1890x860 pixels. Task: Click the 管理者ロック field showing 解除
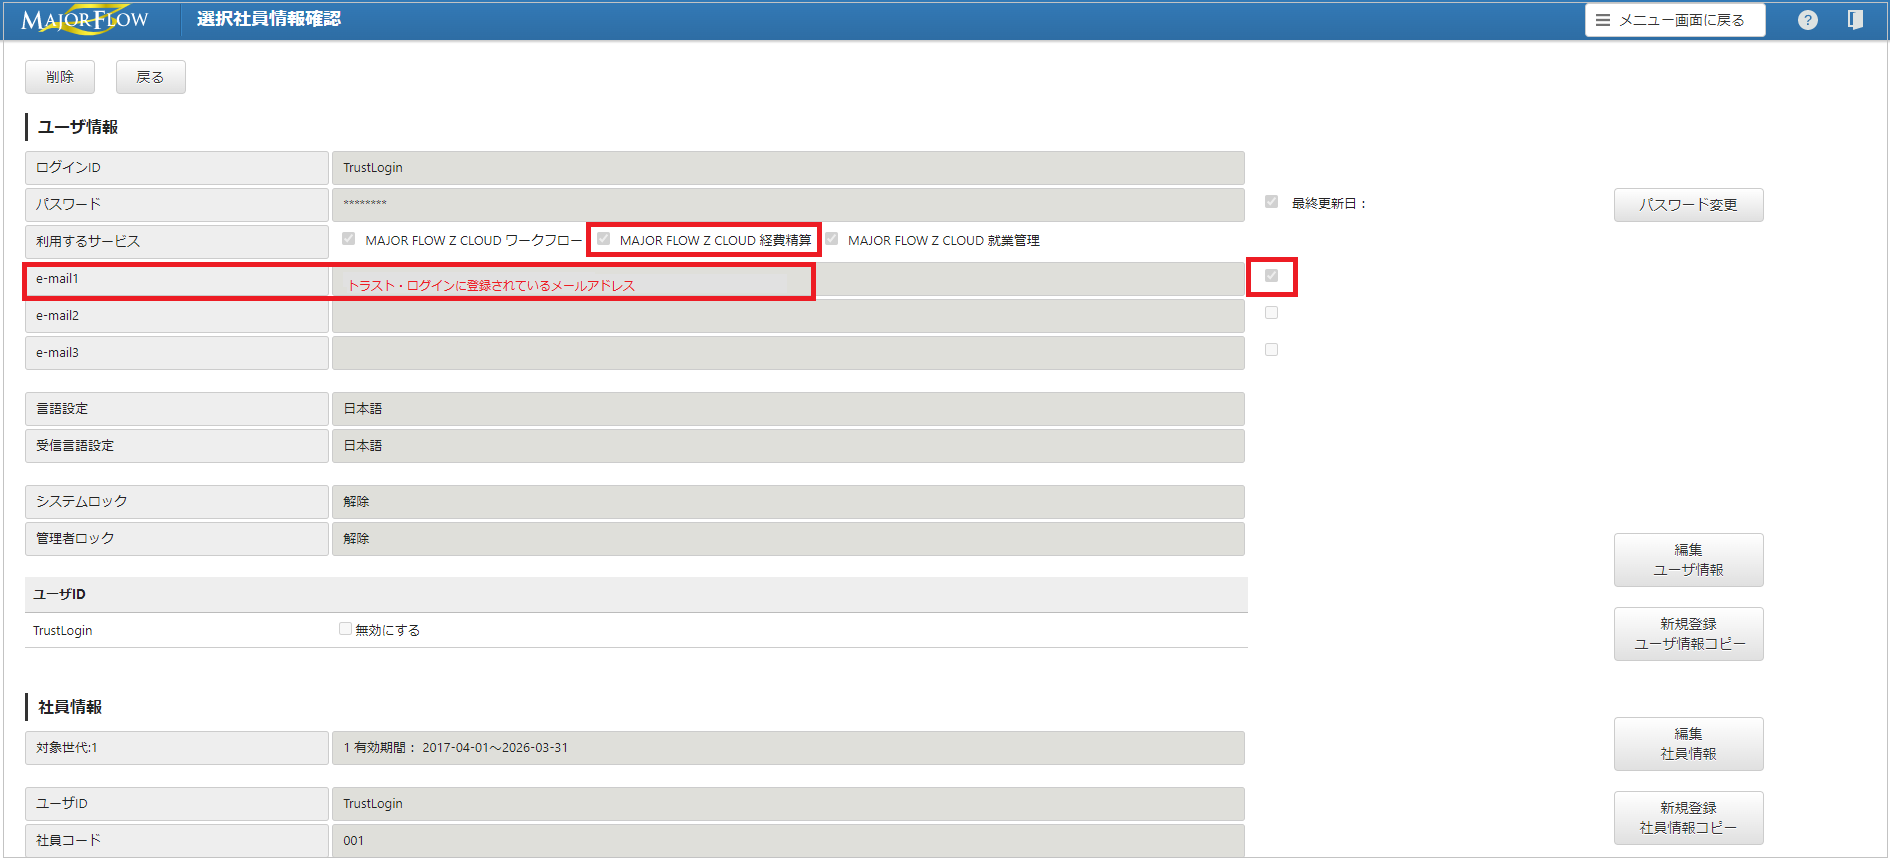pyautogui.click(x=788, y=539)
